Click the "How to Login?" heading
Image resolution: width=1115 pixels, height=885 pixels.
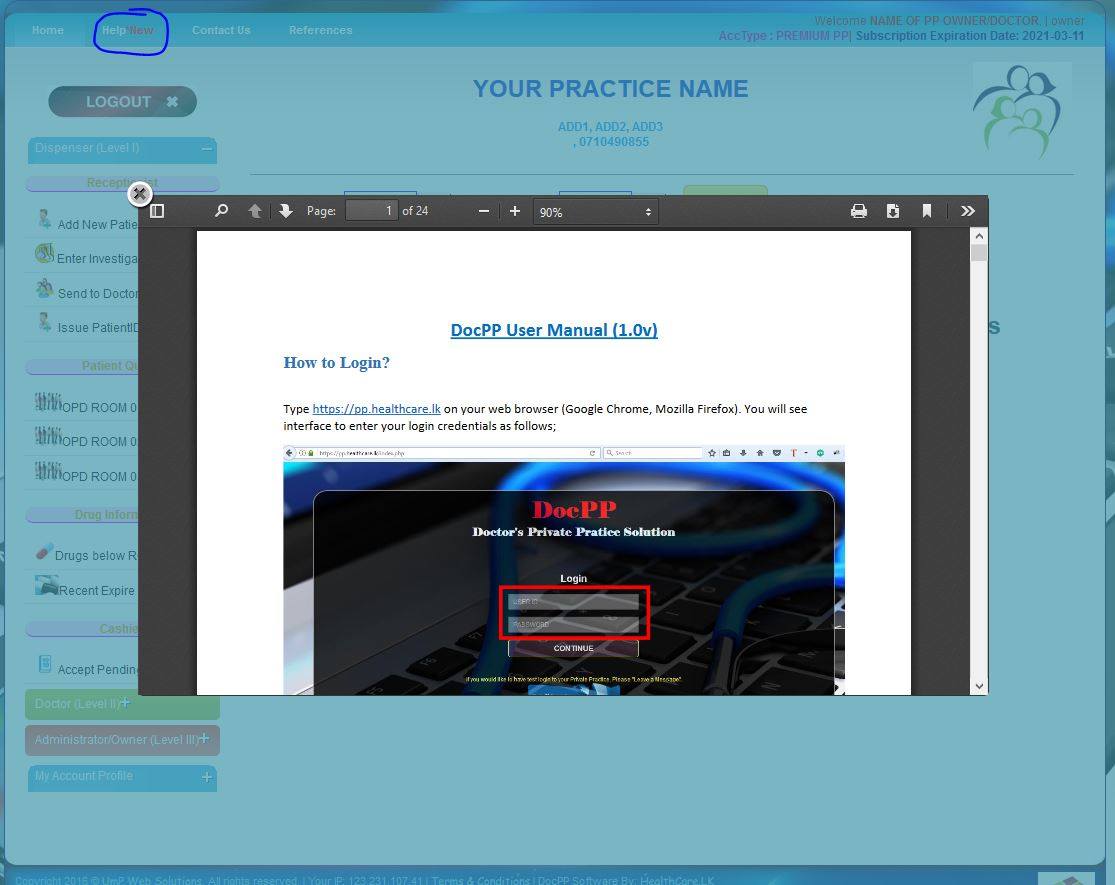click(x=336, y=363)
